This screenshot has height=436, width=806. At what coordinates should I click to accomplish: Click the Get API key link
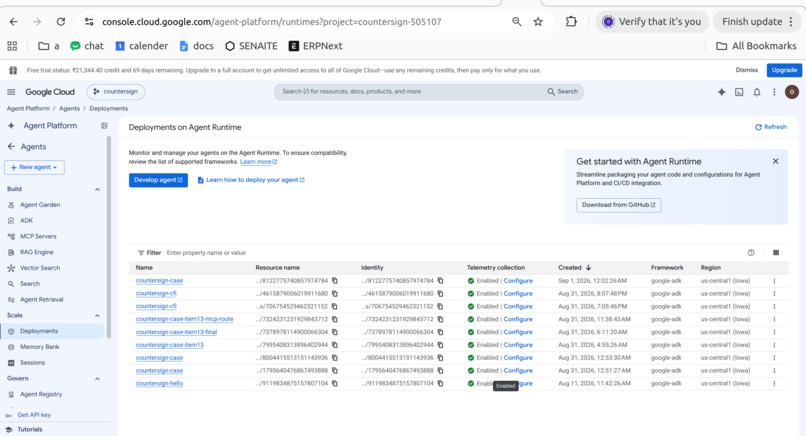coord(34,415)
